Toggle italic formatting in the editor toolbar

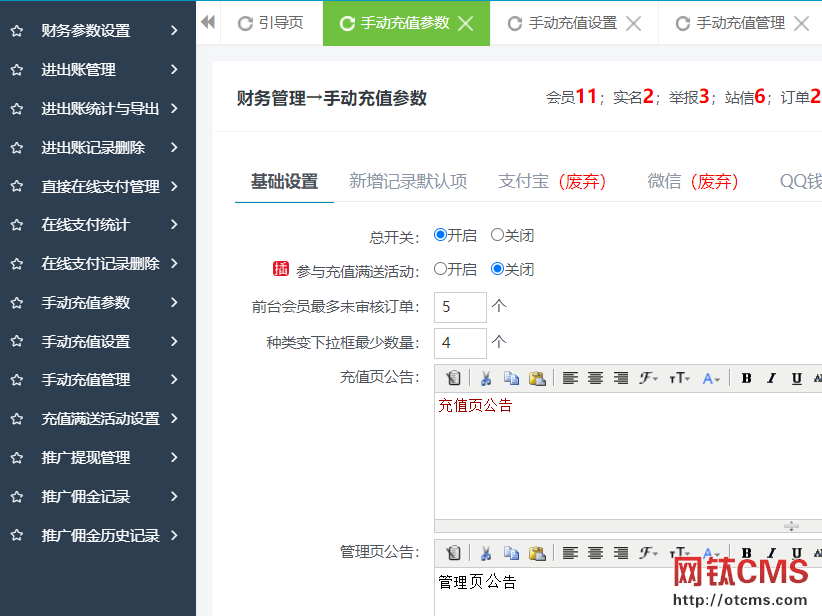click(x=770, y=379)
